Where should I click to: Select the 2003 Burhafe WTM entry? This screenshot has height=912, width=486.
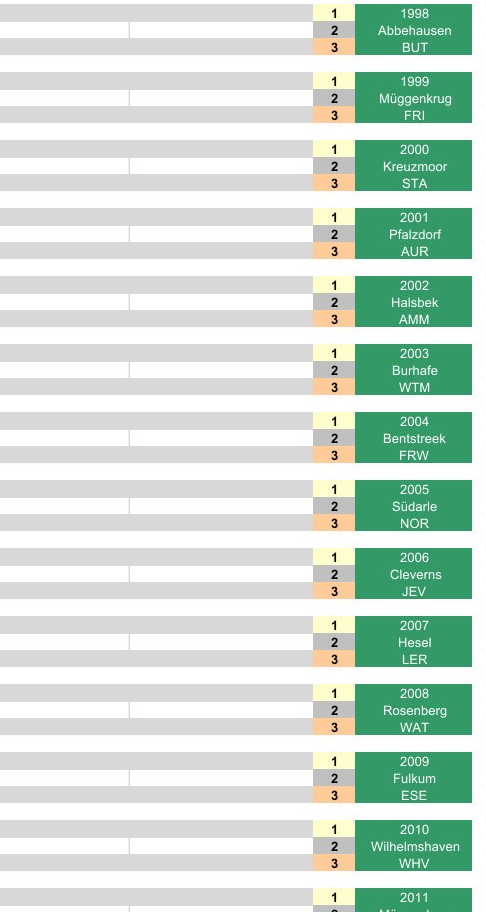[x=413, y=370]
